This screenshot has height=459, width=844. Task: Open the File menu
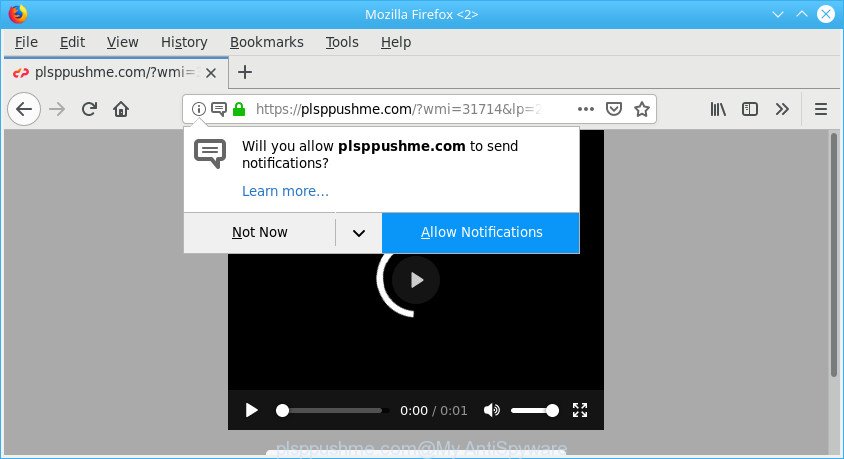pyautogui.click(x=26, y=42)
